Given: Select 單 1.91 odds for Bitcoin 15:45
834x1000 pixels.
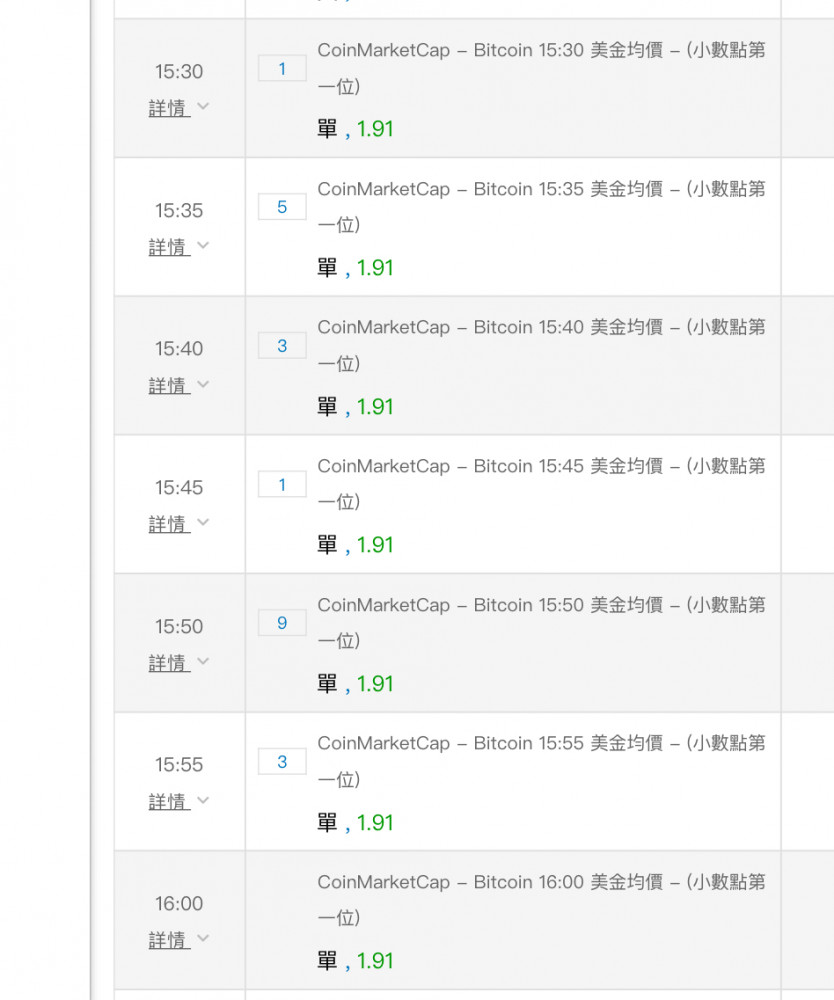Looking at the screenshot, I should [356, 545].
